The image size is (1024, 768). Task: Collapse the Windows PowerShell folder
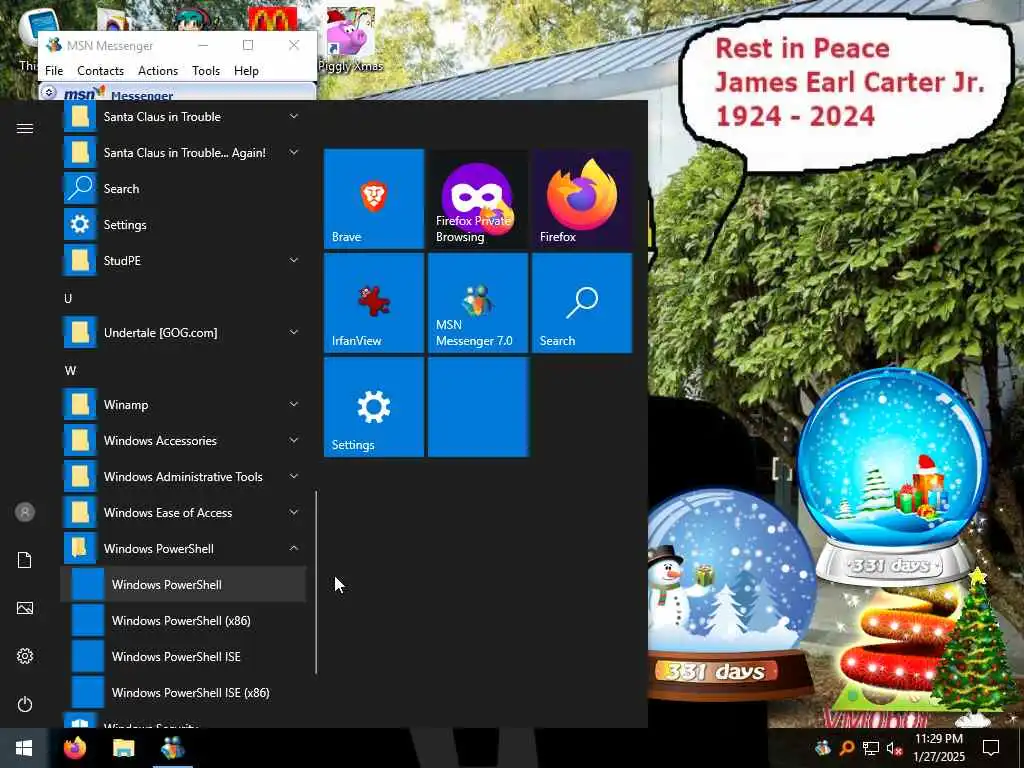tap(184, 549)
